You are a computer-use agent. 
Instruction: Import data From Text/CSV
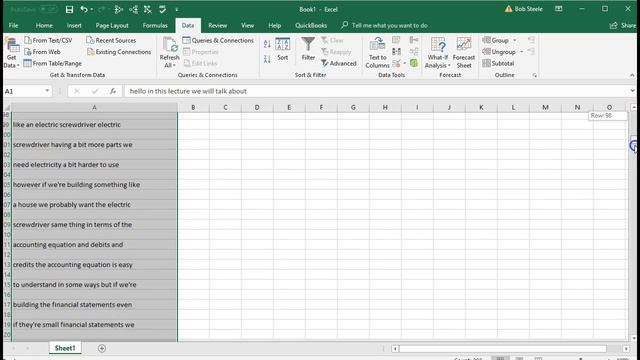point(48,40)
